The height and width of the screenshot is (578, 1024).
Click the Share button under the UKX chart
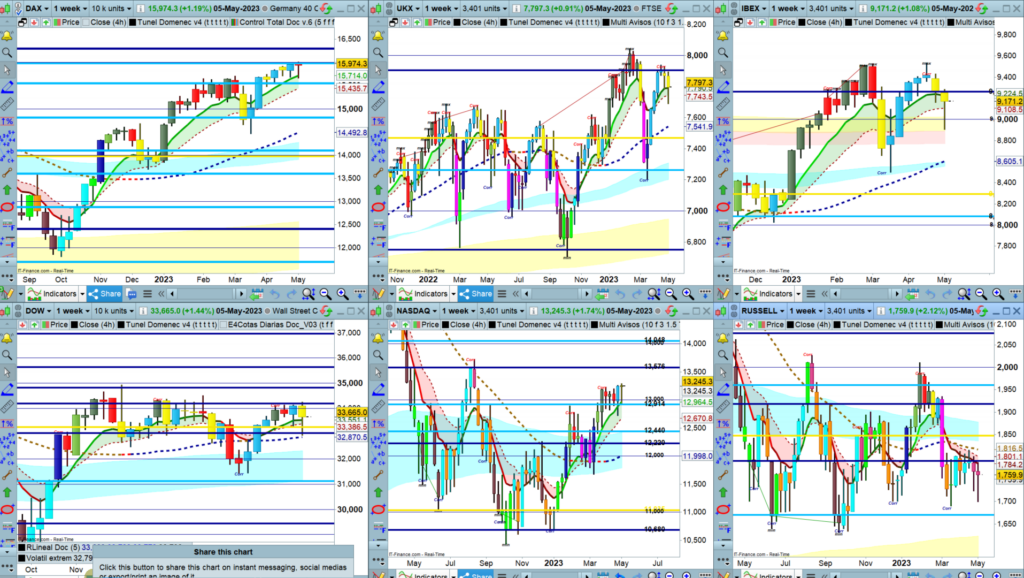point(474,294)
